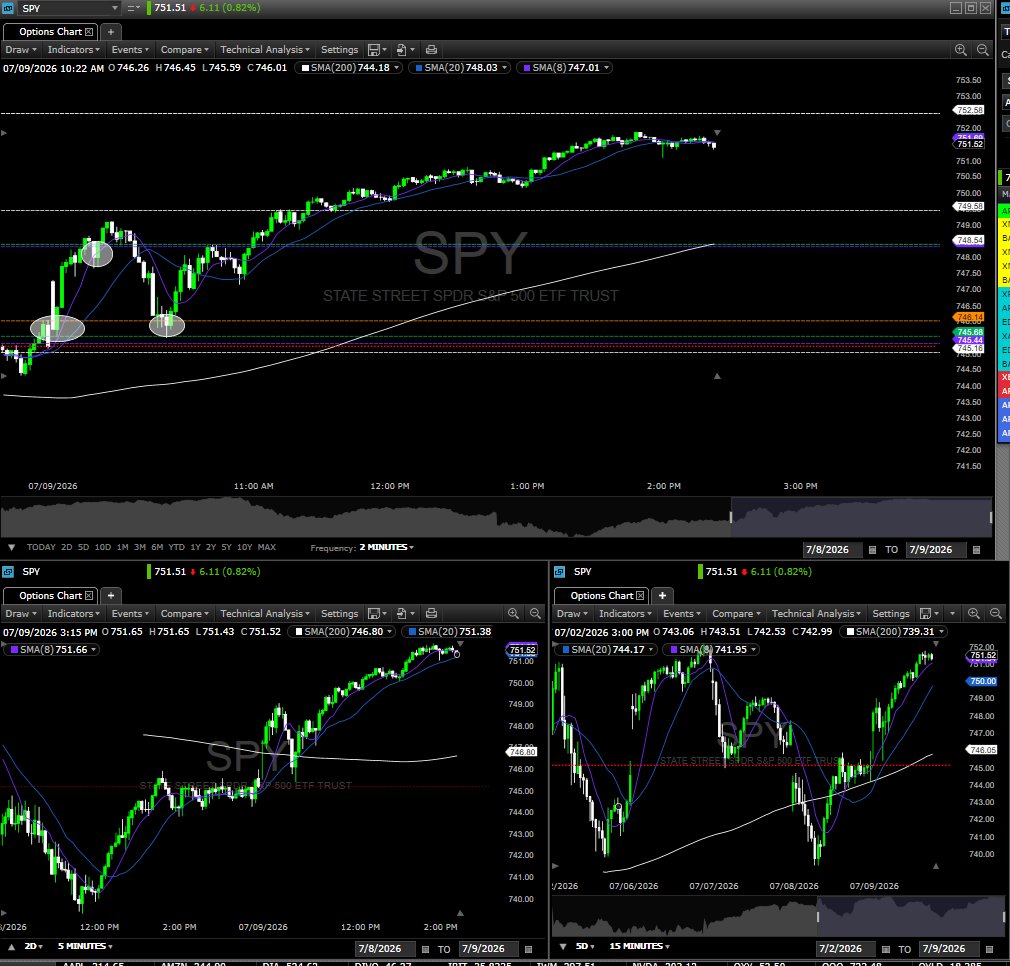Click right handle of top chart range slider
This screenshot has width=1010, height=966.
coord(991,517)
